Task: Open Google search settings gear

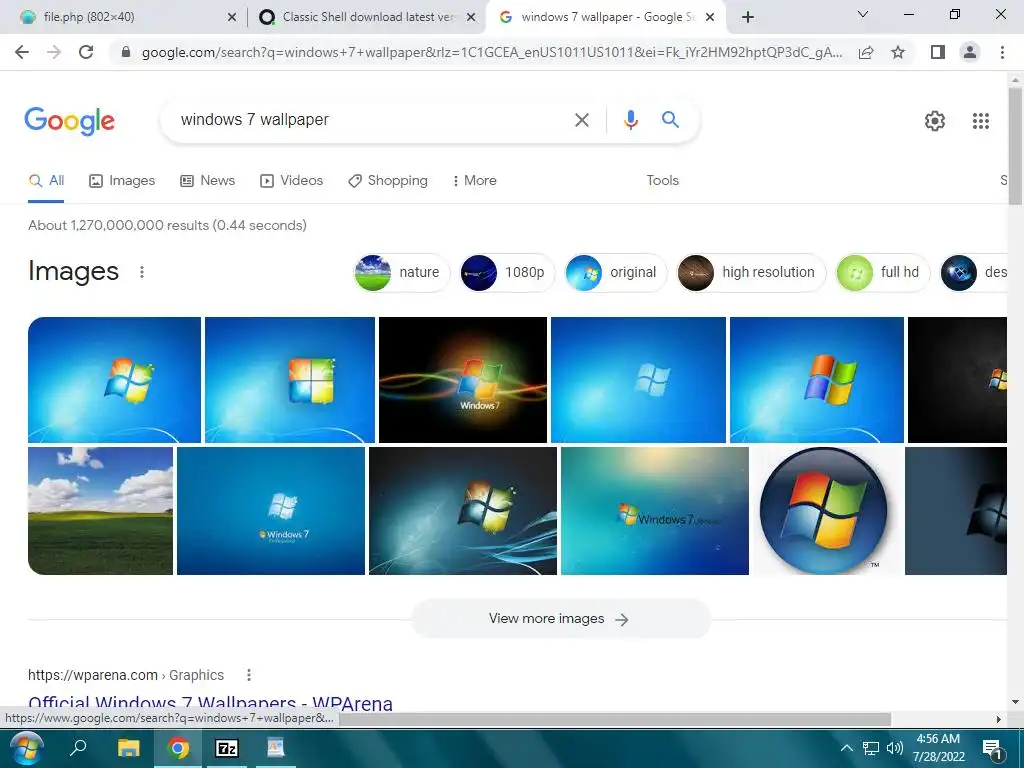Action: point(935,121)
